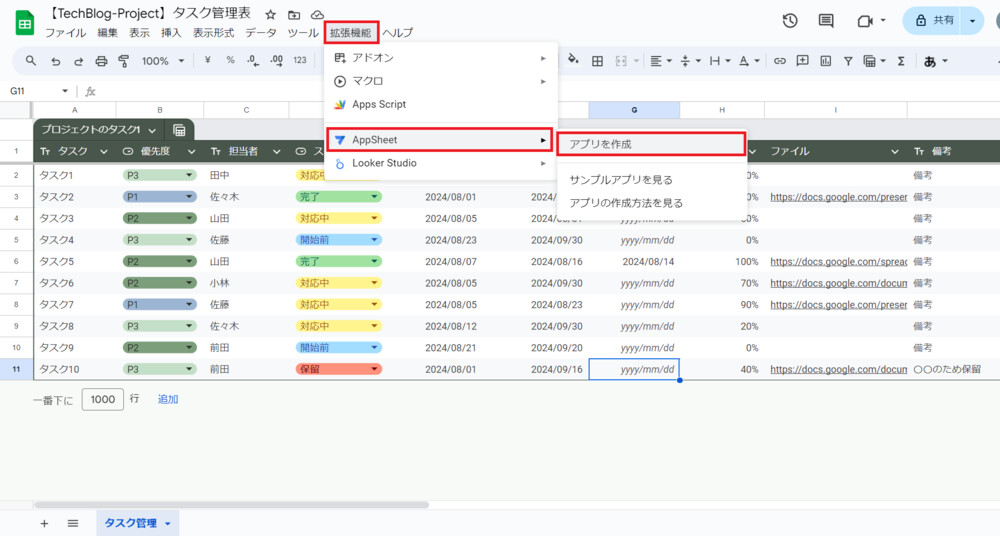
Task: Open タスク1 priority P3 dropdown chip
Action: pyautogui.click(x=159, y=175)
